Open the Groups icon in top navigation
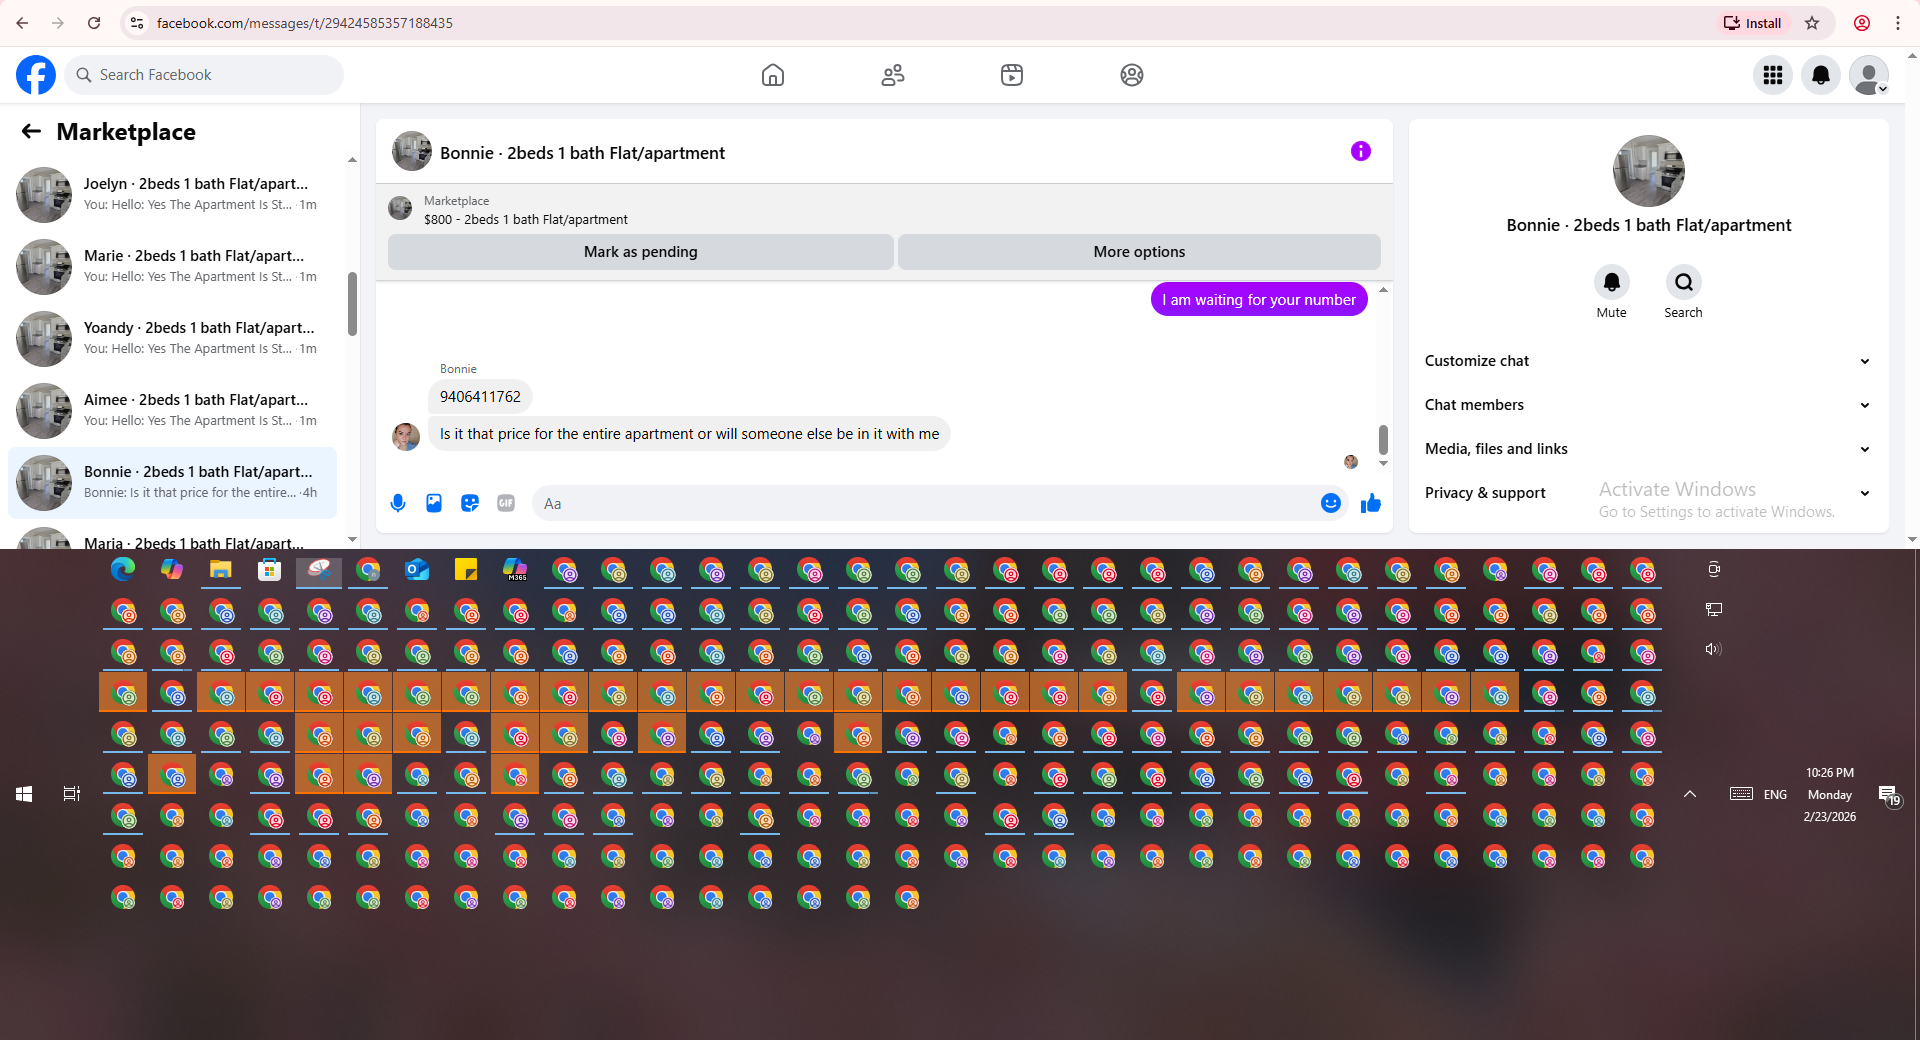1920x1040 pixels. (1132, 75)
